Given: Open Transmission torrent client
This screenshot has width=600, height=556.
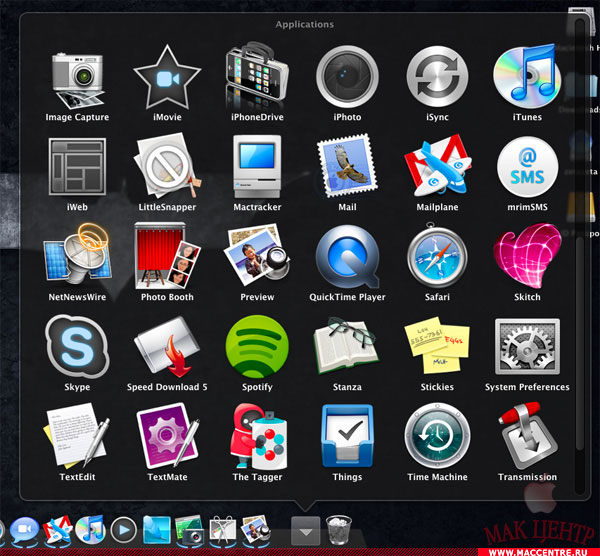Looking at the screenshot, I should (x=527, y=436).
